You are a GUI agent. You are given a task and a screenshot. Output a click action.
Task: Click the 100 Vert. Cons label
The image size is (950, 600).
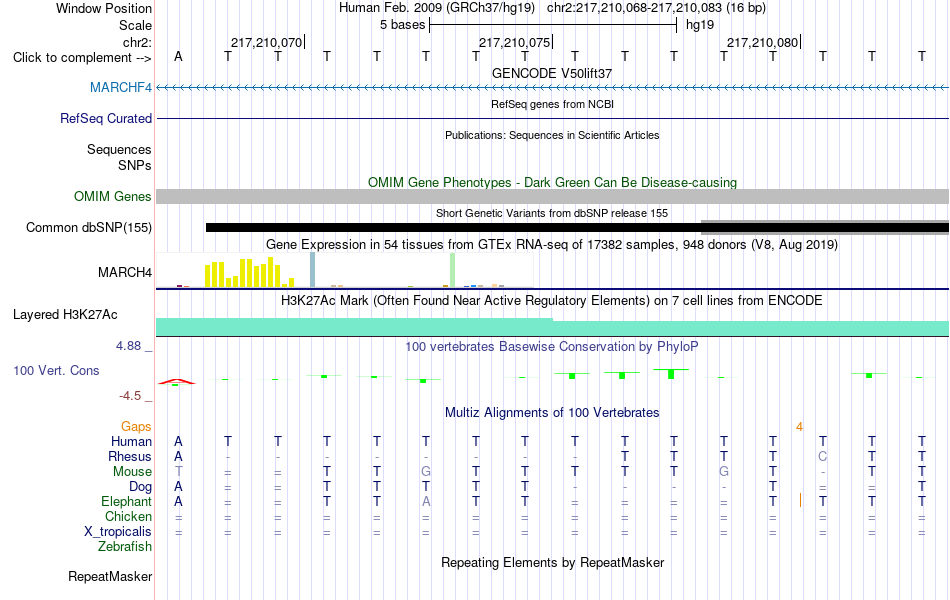(56, 370)
